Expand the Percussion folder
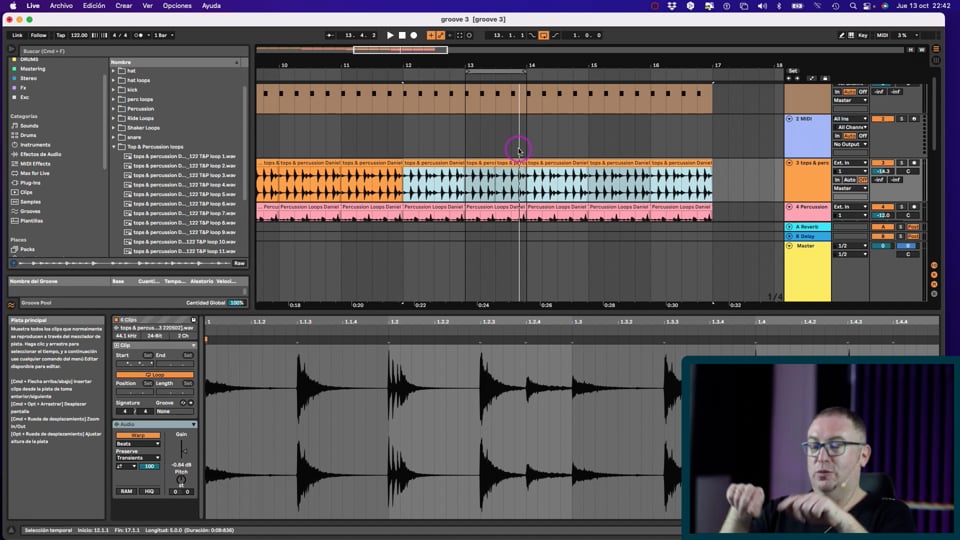Image resolution: width=960 pixels, height=540 pixels. pyautogui.click(x=114, y=109)
